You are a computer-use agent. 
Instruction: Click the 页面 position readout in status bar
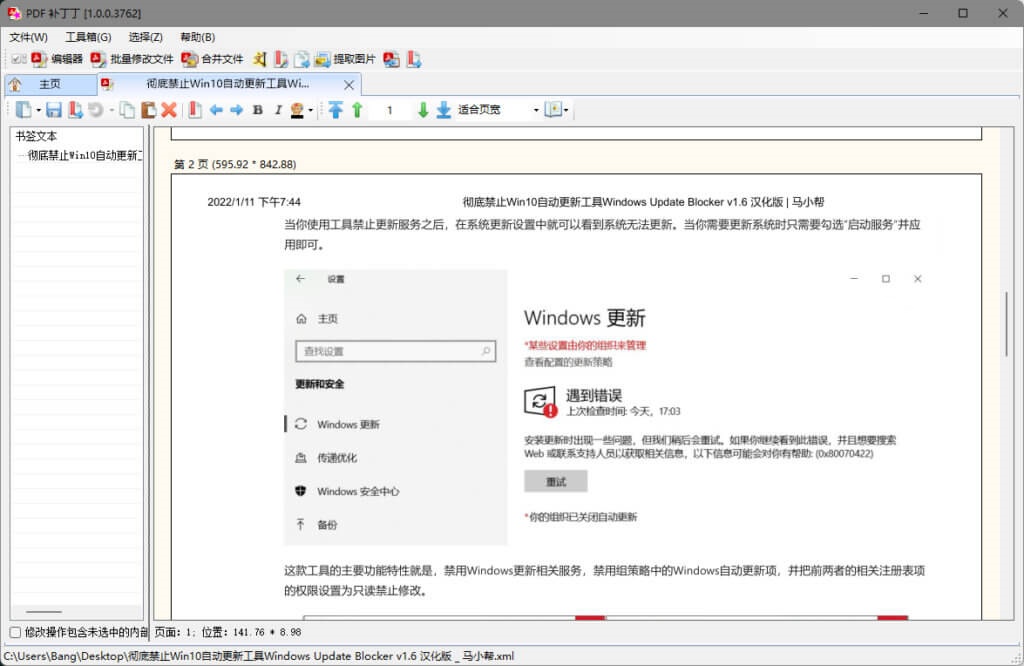pyautogui.click(x=228, y=632)
